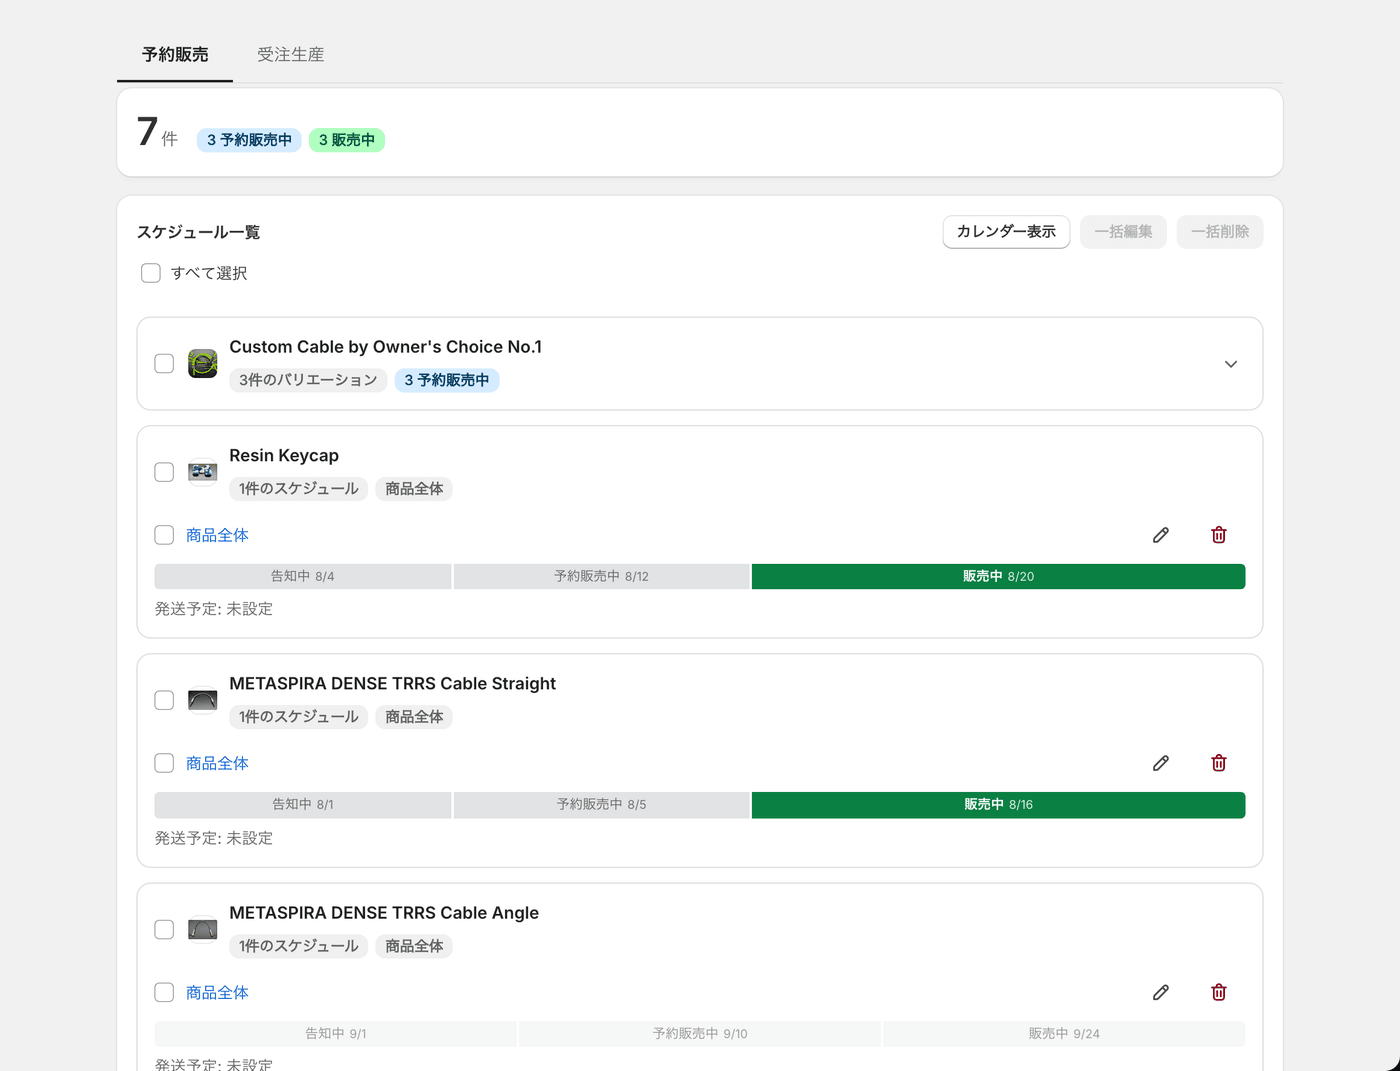Open the Cable Straight product thumbnail
1400x1071 pixels.
coord(203,700)
